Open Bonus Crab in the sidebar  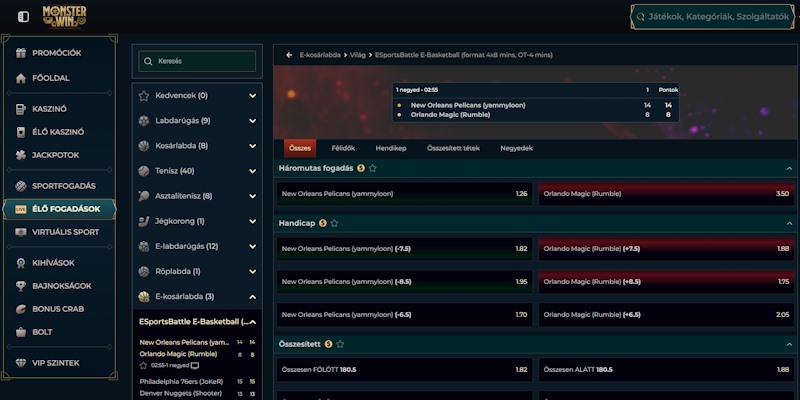click(59, 309)
